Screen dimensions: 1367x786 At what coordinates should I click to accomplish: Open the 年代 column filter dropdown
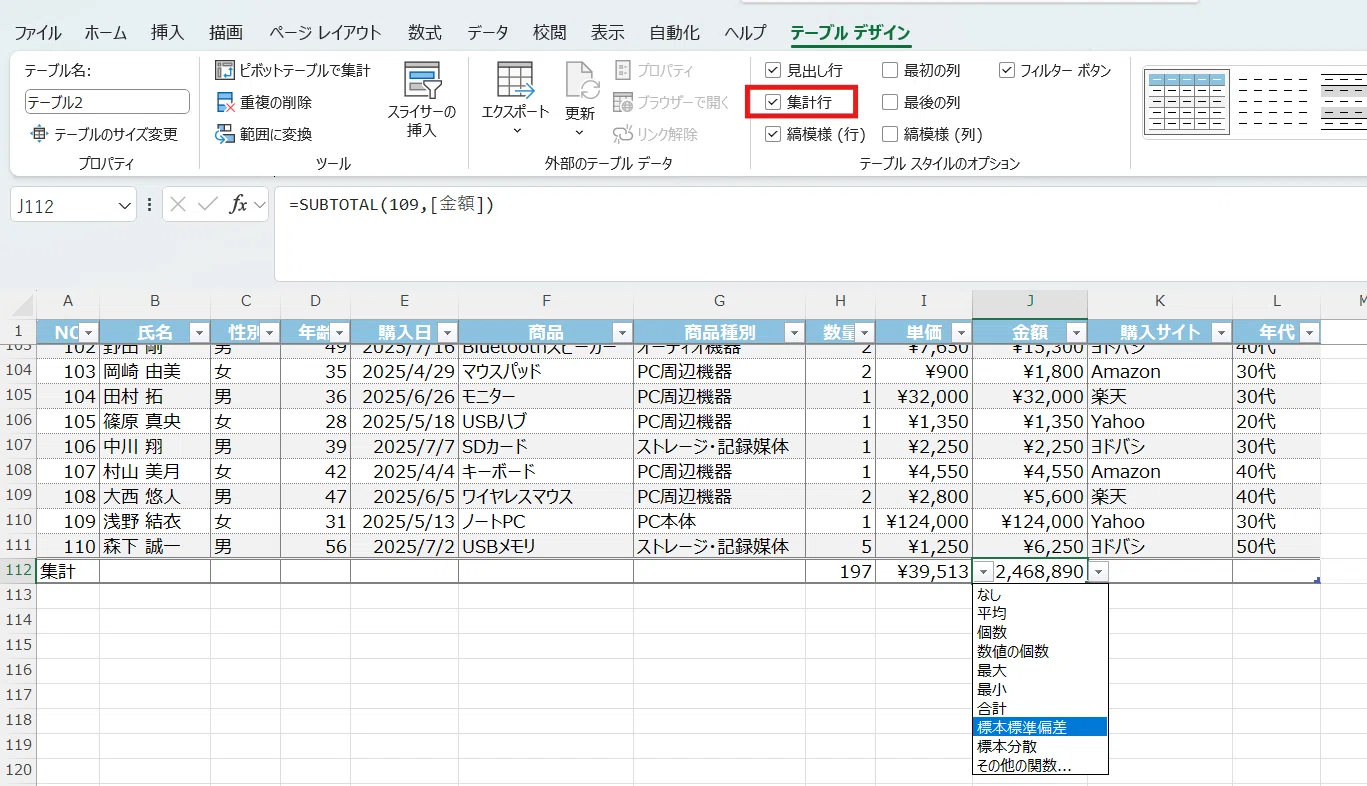pyautogui.click(x=1307, y=333)
